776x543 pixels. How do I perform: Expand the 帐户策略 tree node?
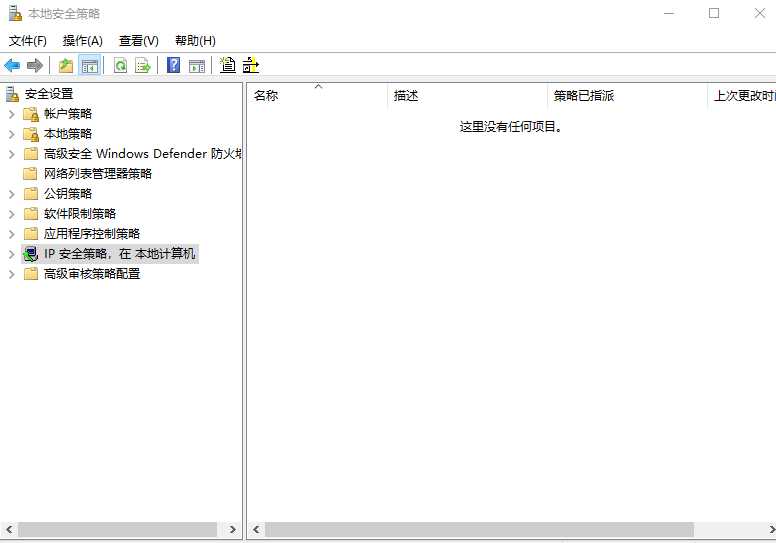tap(11, 114)
